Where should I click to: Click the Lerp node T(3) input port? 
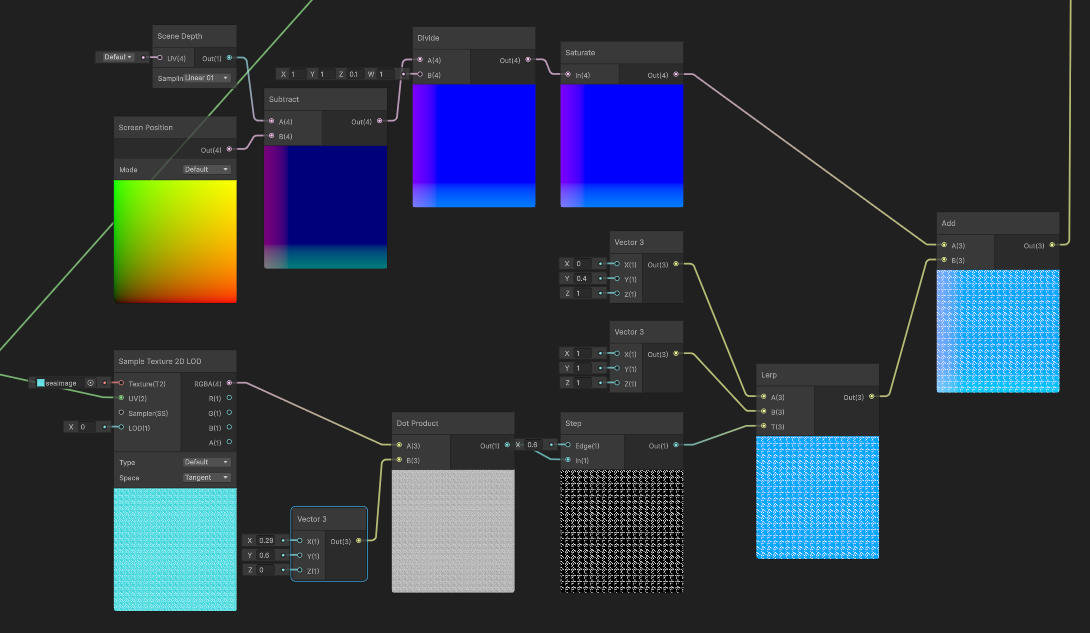763,426
